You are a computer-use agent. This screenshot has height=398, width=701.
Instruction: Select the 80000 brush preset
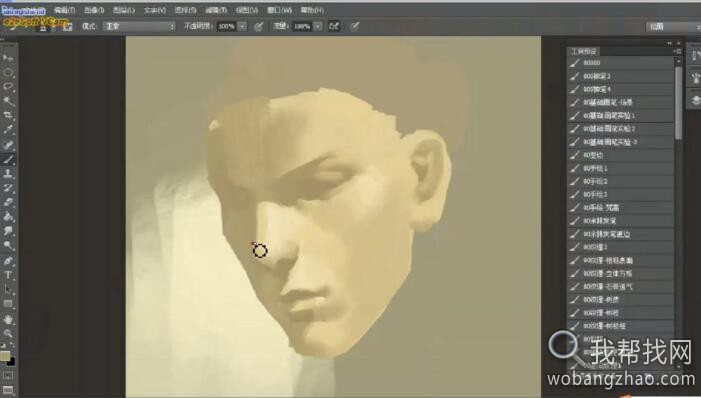[621, 63]
